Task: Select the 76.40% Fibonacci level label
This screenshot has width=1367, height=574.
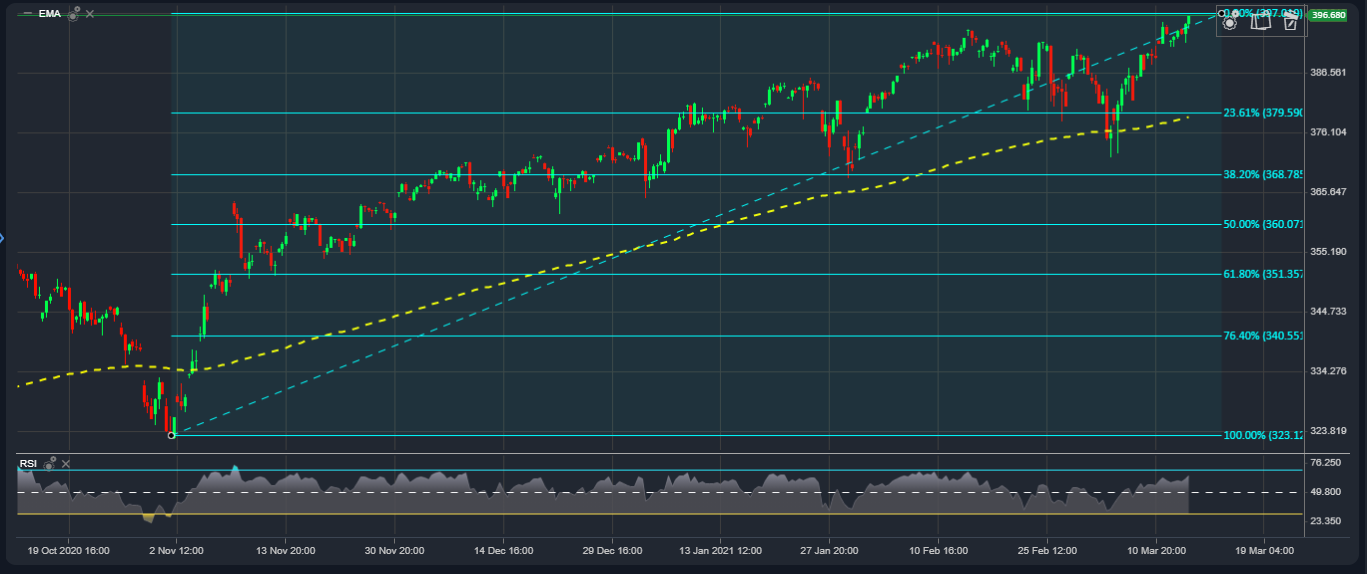Action: click(x=1262, y=336)
